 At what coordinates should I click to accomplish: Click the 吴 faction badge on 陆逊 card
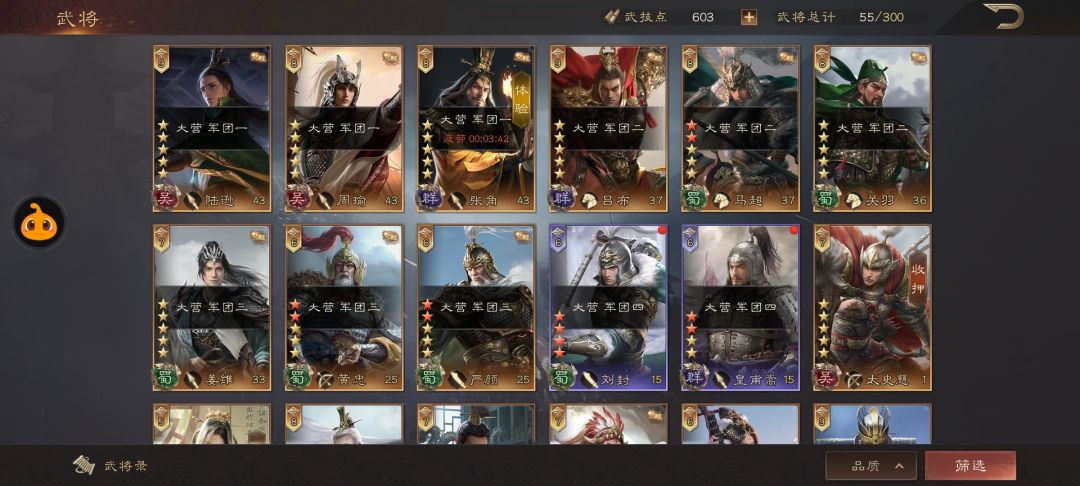pyautogui.click(x=165, y=198)
